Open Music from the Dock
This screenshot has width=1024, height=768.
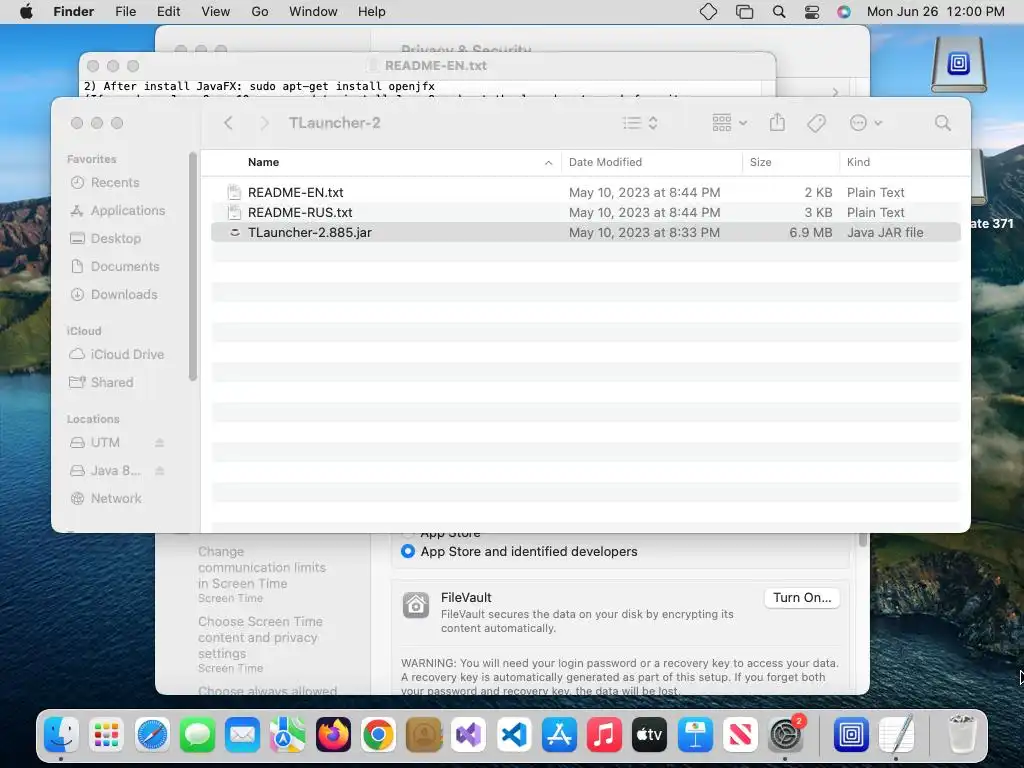pyautogui.click(x=604, y=735)
